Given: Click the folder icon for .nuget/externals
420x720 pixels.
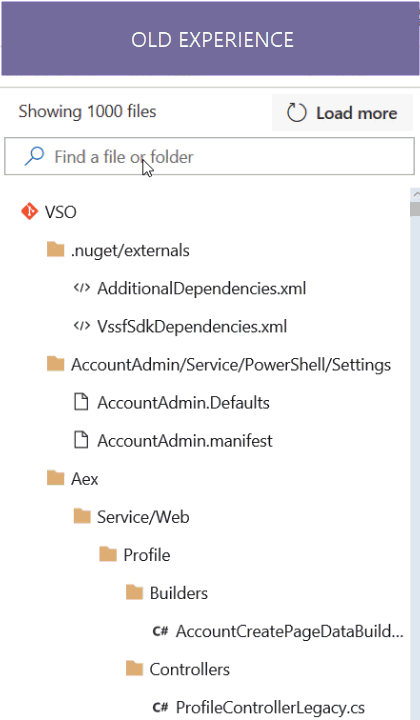Looking at the screenshot, I should coord(56,249).
